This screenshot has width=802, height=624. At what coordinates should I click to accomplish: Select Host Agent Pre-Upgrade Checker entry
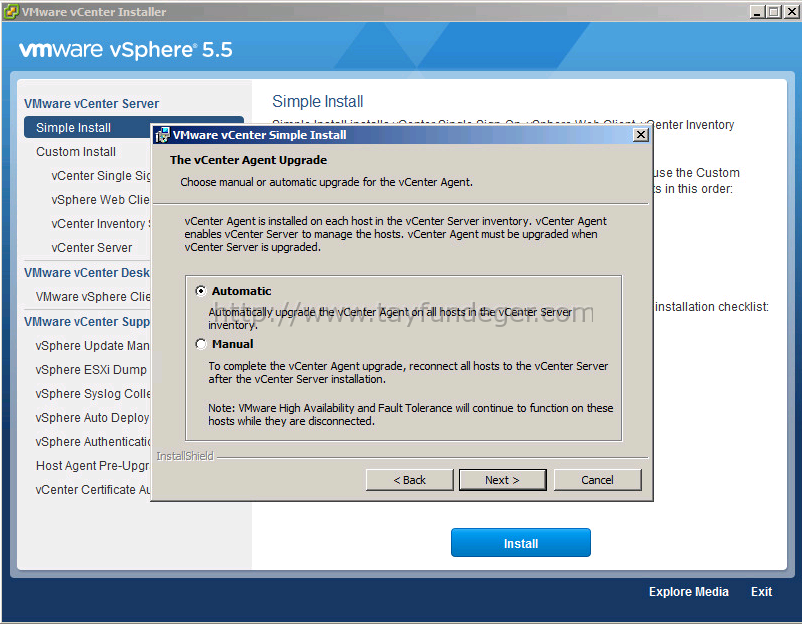point(93,465)
